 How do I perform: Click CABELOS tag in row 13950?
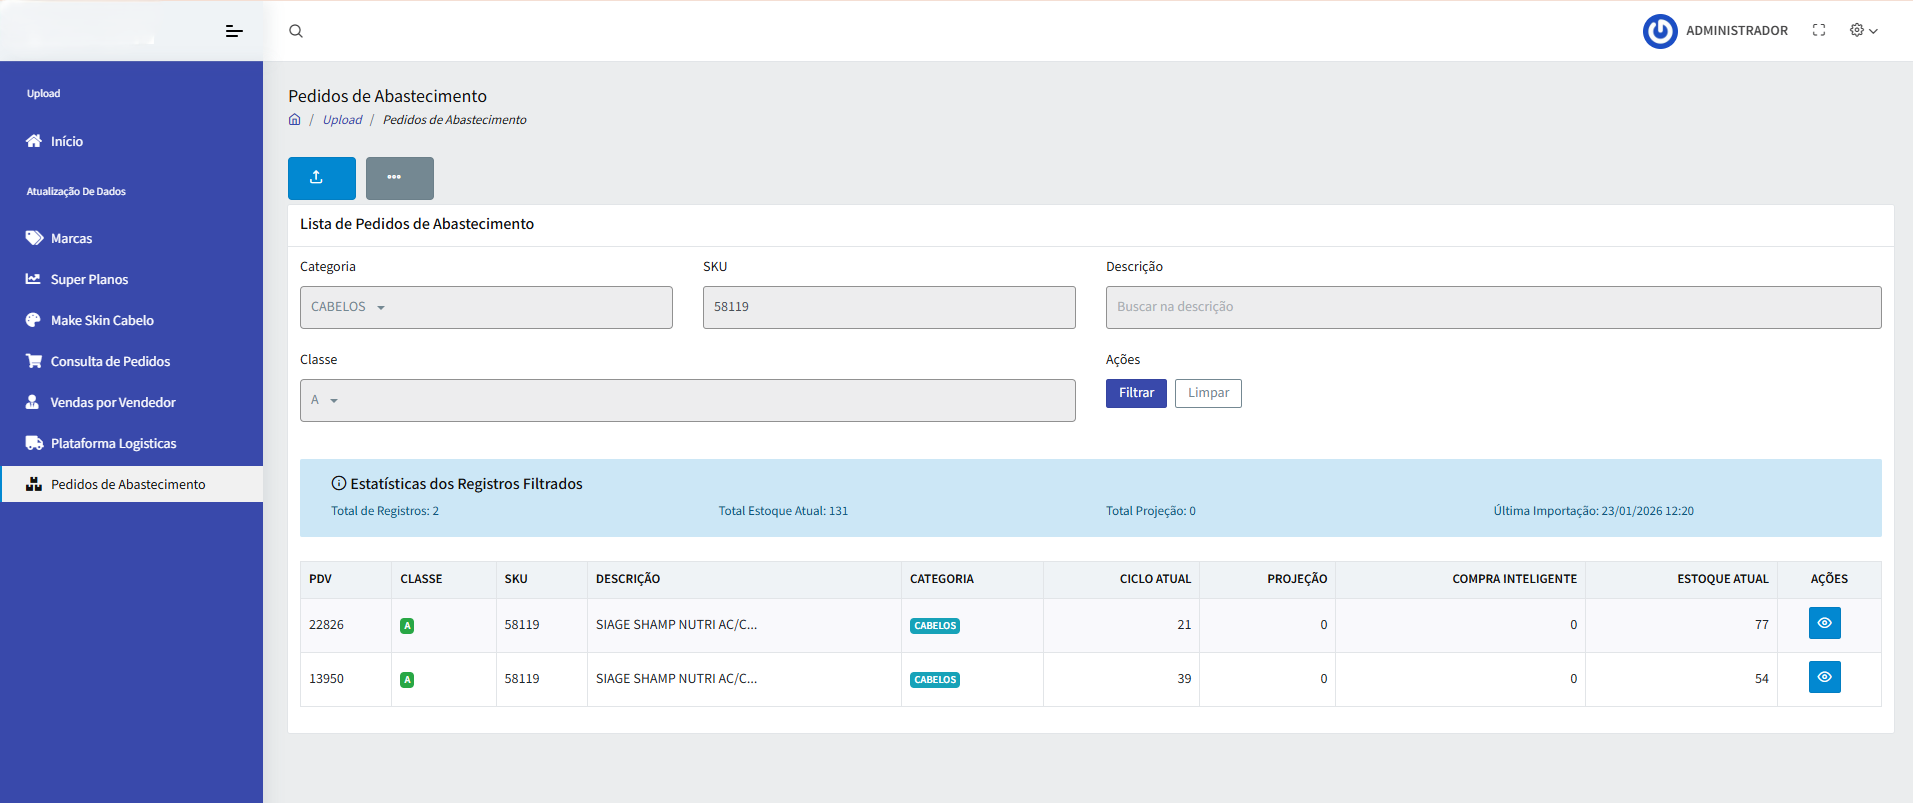click(935, 680)
